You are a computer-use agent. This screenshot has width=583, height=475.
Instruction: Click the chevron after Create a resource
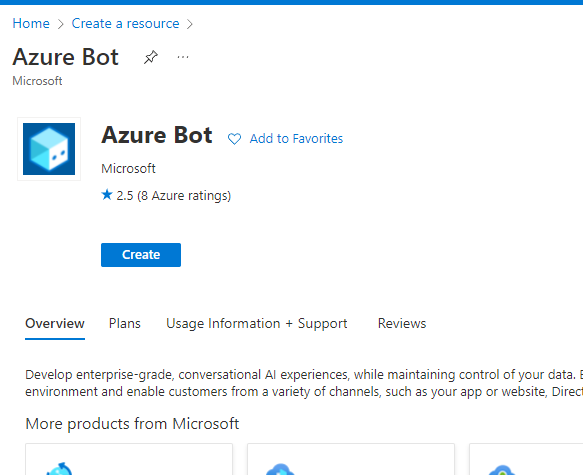pos(190,24)
